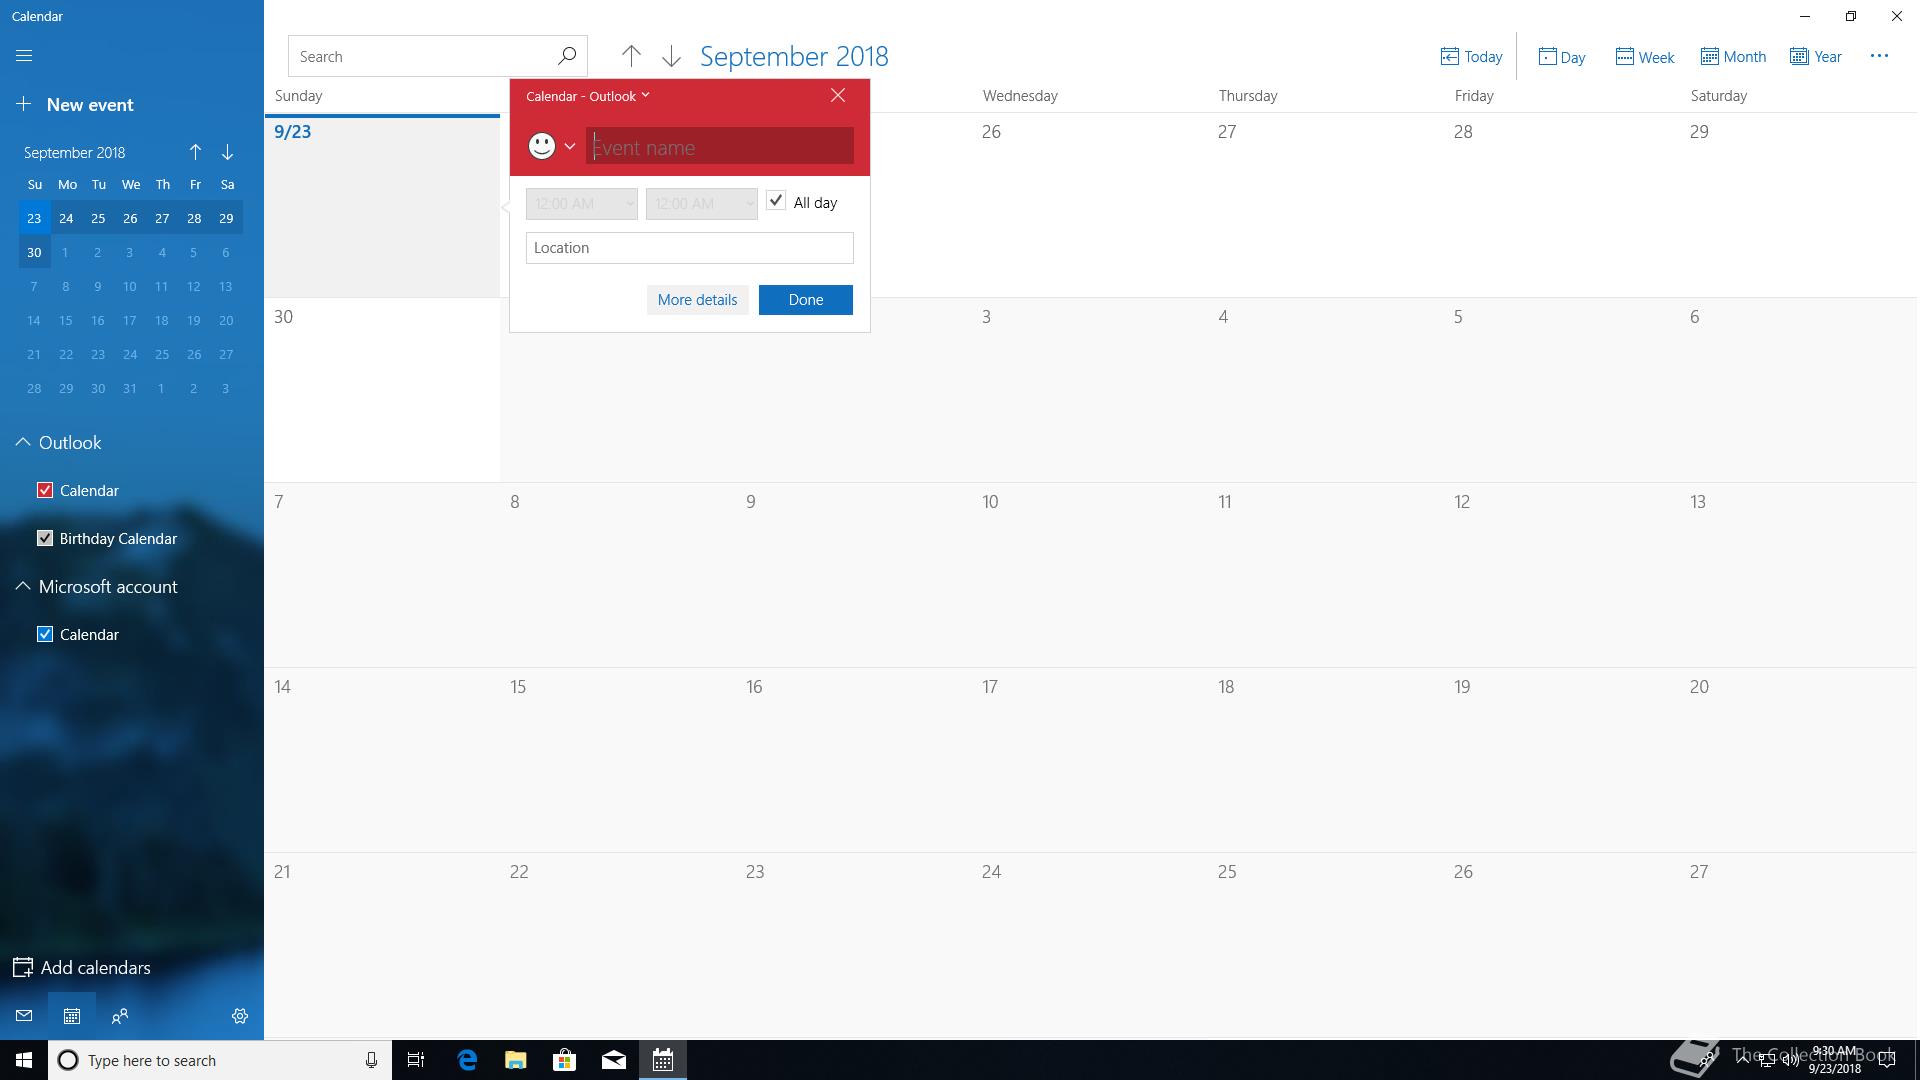1920x1080 pixels.
Task: Switch to Month view
Action: click(1733, 56)
